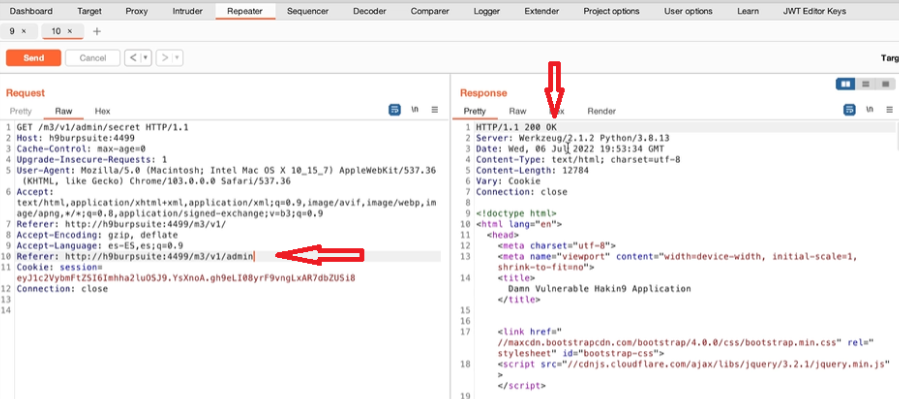Image resolution: width=899 pixels, height=399 pixels.
Task: Open User options tab
Action: pyautogui.click(x=688, y=11)
